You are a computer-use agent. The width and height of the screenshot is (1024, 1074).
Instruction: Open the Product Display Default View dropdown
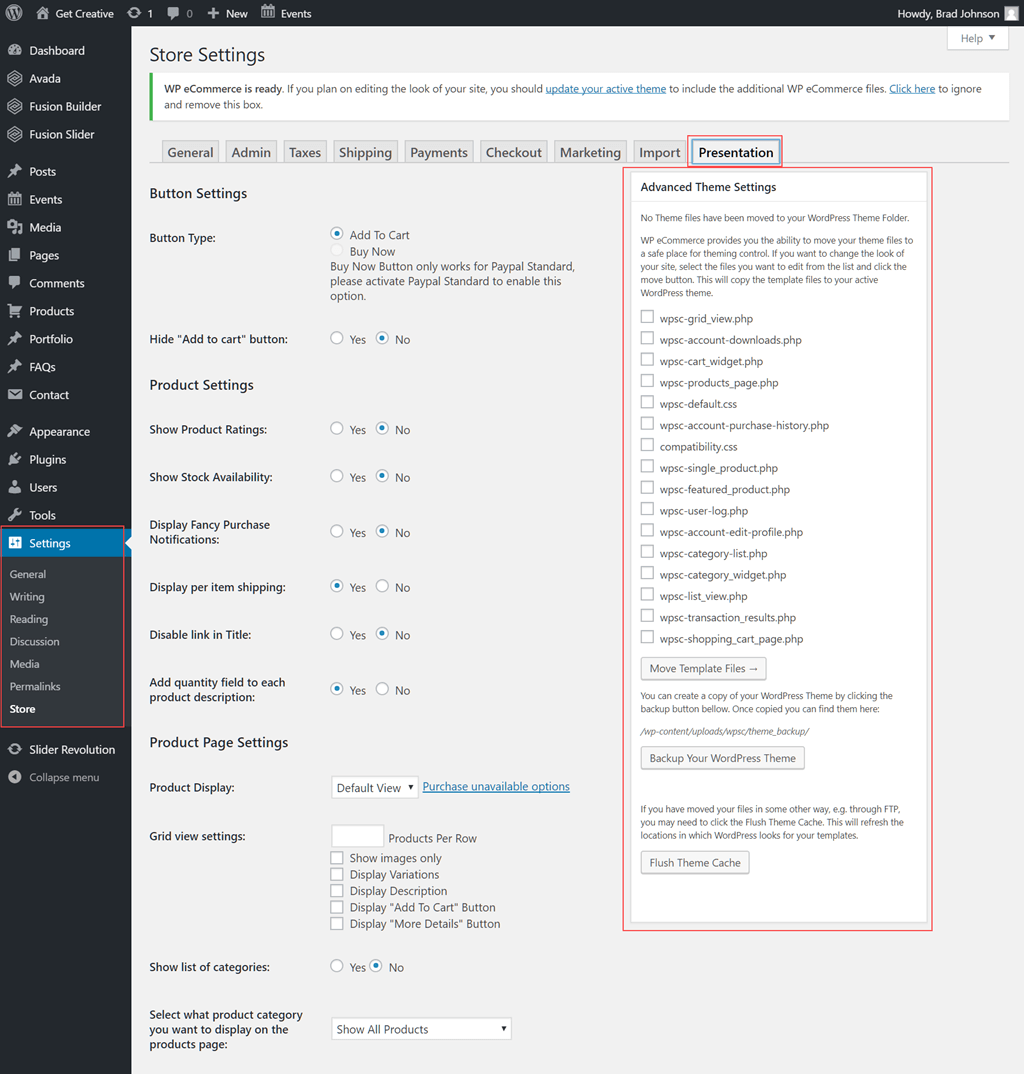[375, 788]
